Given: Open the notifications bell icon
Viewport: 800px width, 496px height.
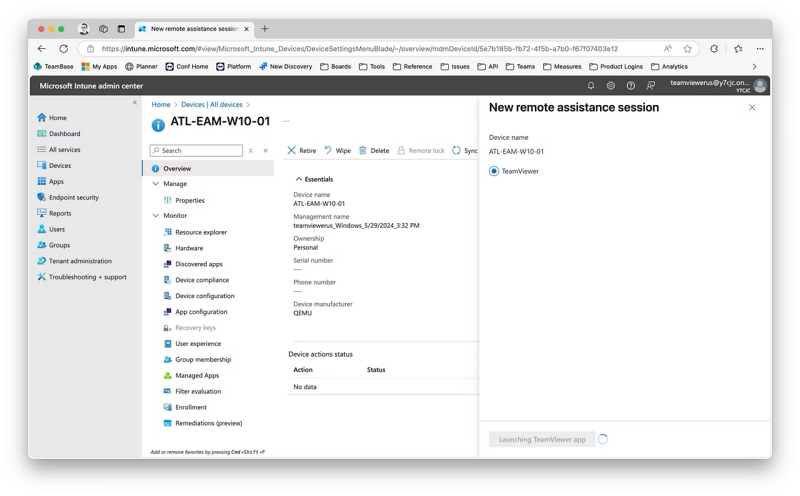Looking at the screenshot, I should click(x=591, y=86).
